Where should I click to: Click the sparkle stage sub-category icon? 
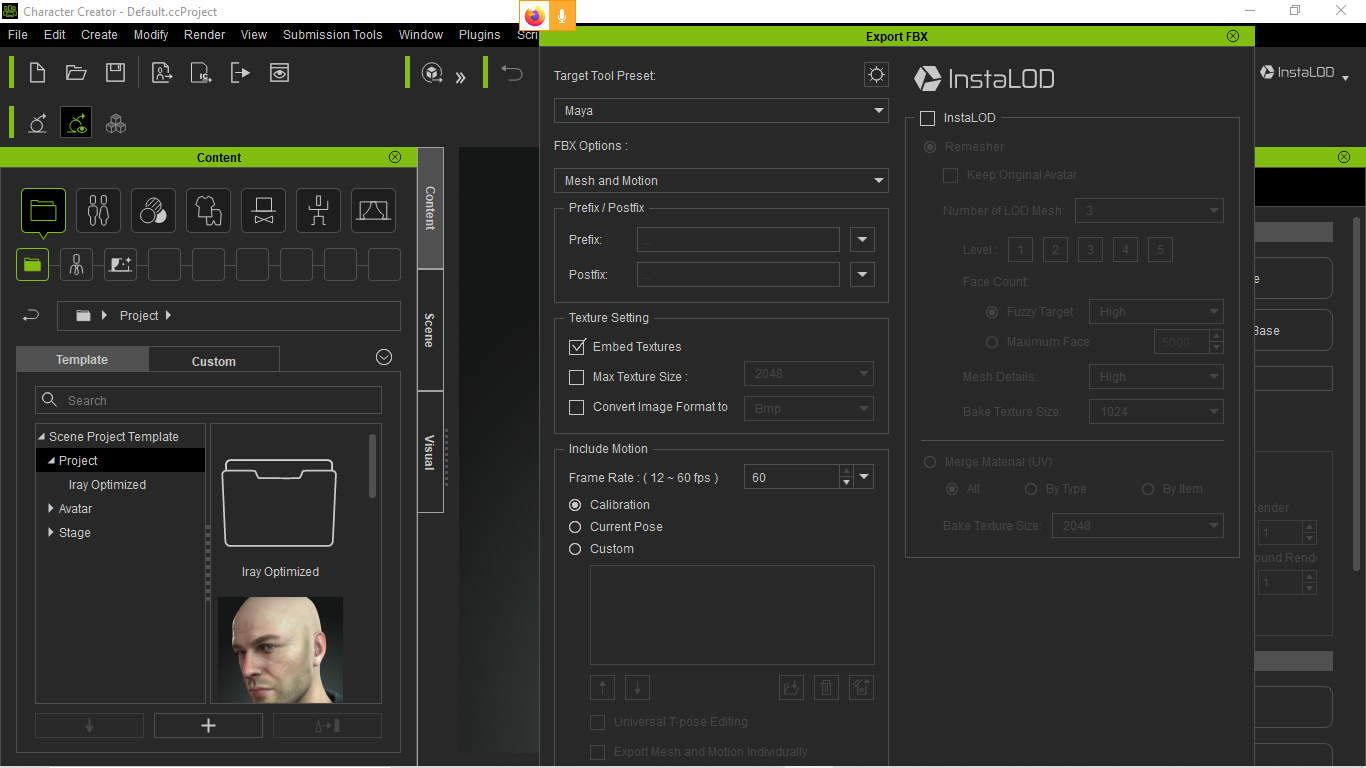coord(120,265)
